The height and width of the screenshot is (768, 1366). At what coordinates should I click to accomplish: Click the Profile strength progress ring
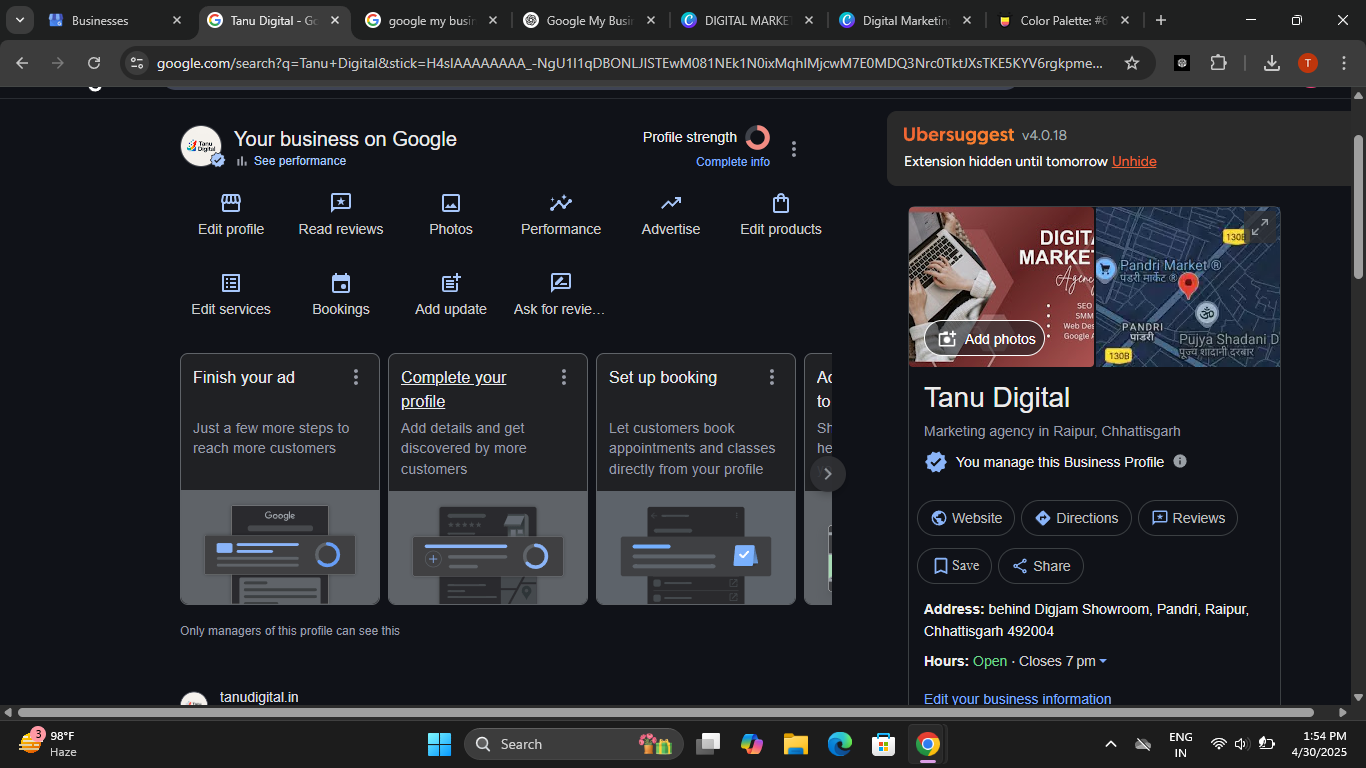(758, 137)
